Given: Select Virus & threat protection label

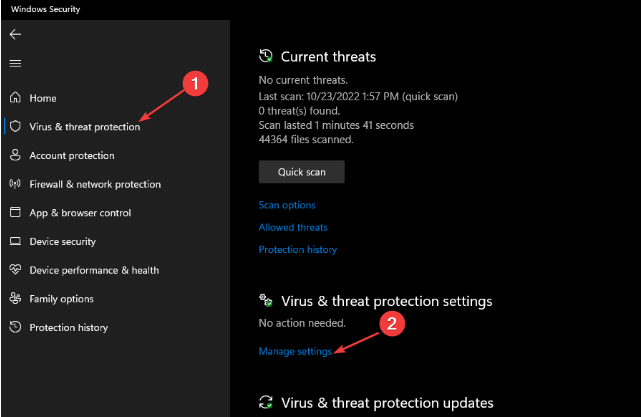Looking at the screenshot, I should click(x=85, y=127).
